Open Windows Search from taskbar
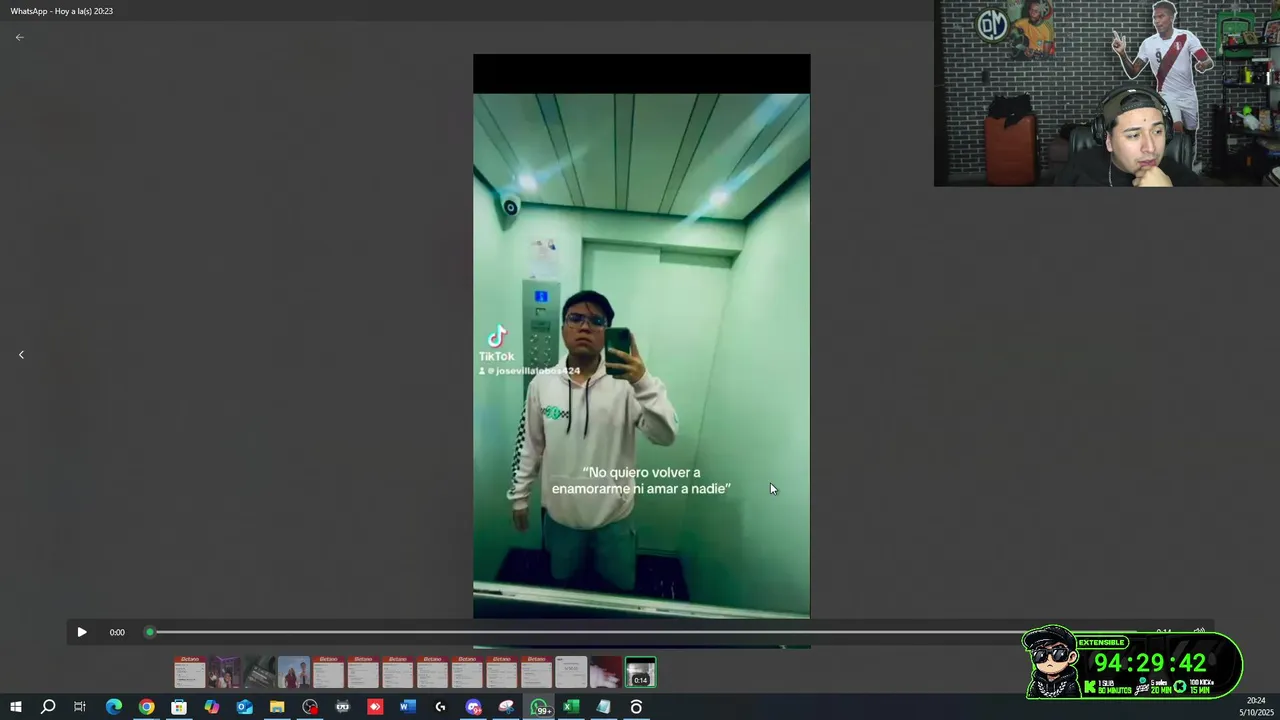Image resolution: width=1280 pixels, height=720 pixels. tap(48, 707)
